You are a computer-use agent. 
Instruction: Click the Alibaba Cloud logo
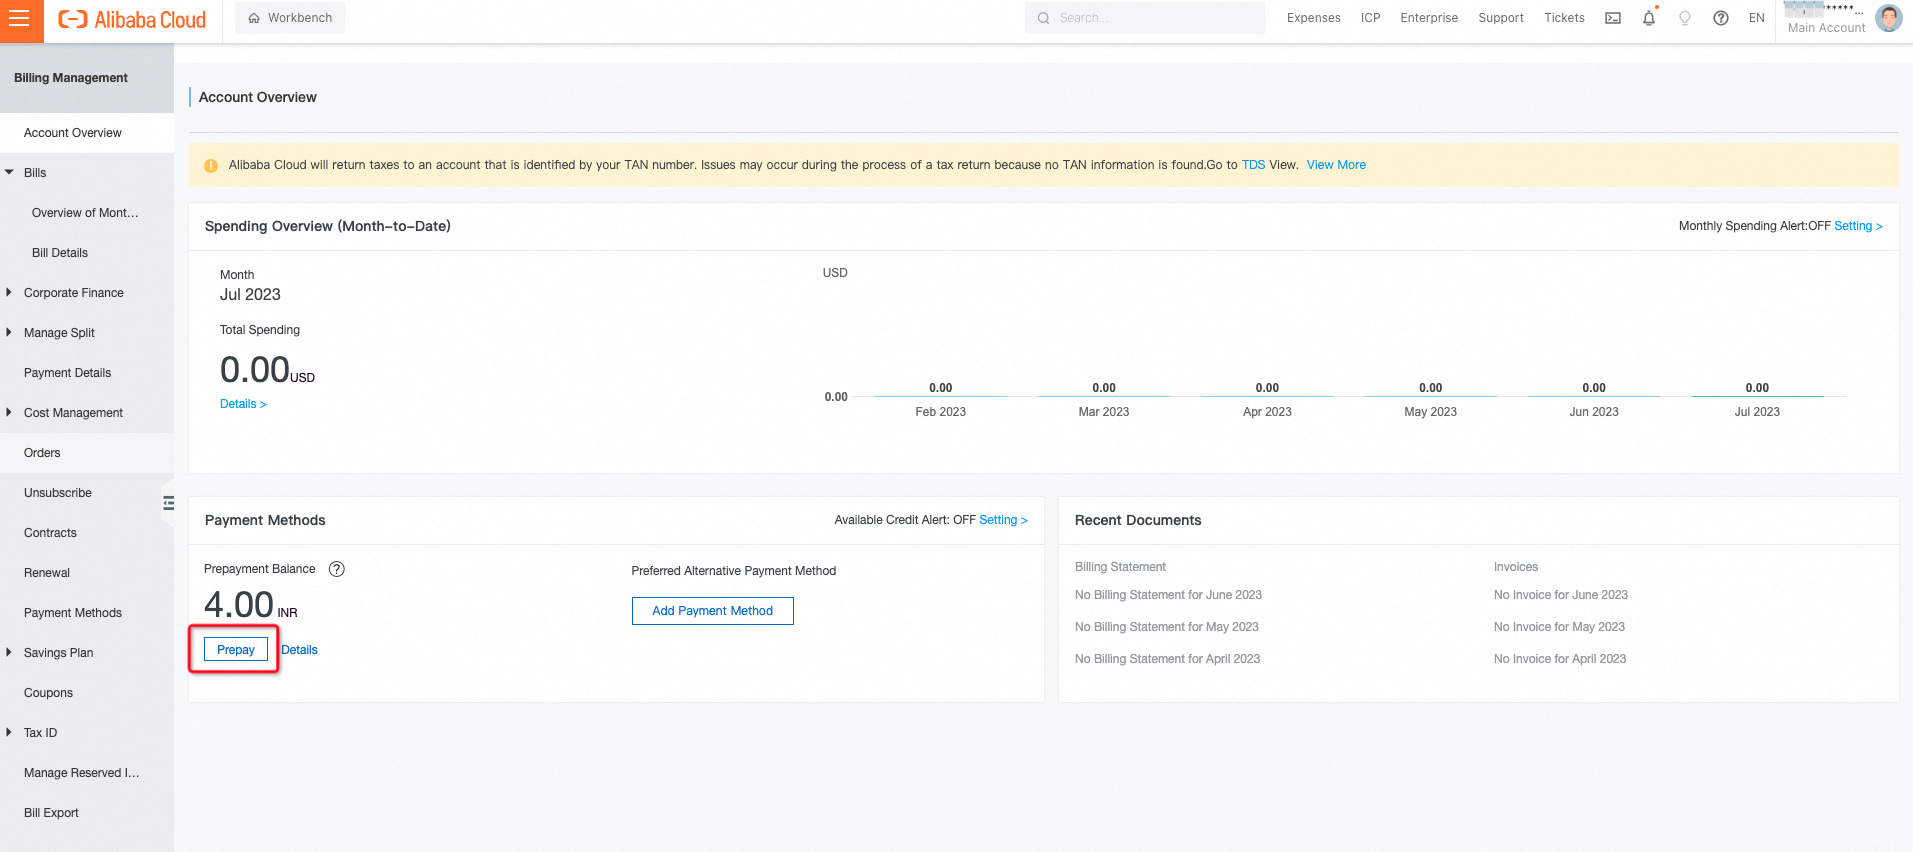pyautogui.click(x=132, y=20)
